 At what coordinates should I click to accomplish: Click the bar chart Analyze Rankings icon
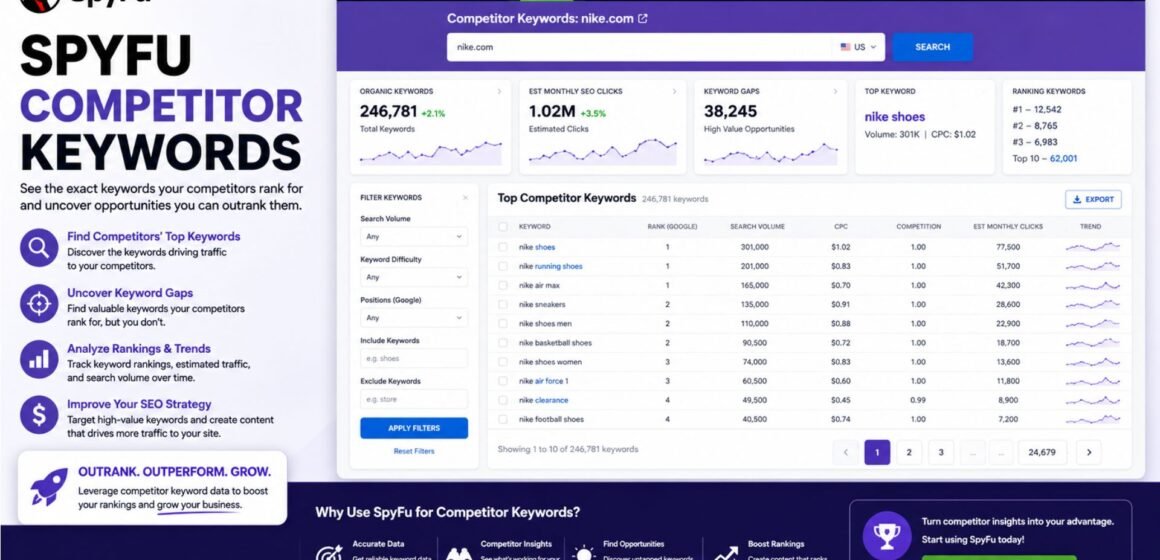38,359
